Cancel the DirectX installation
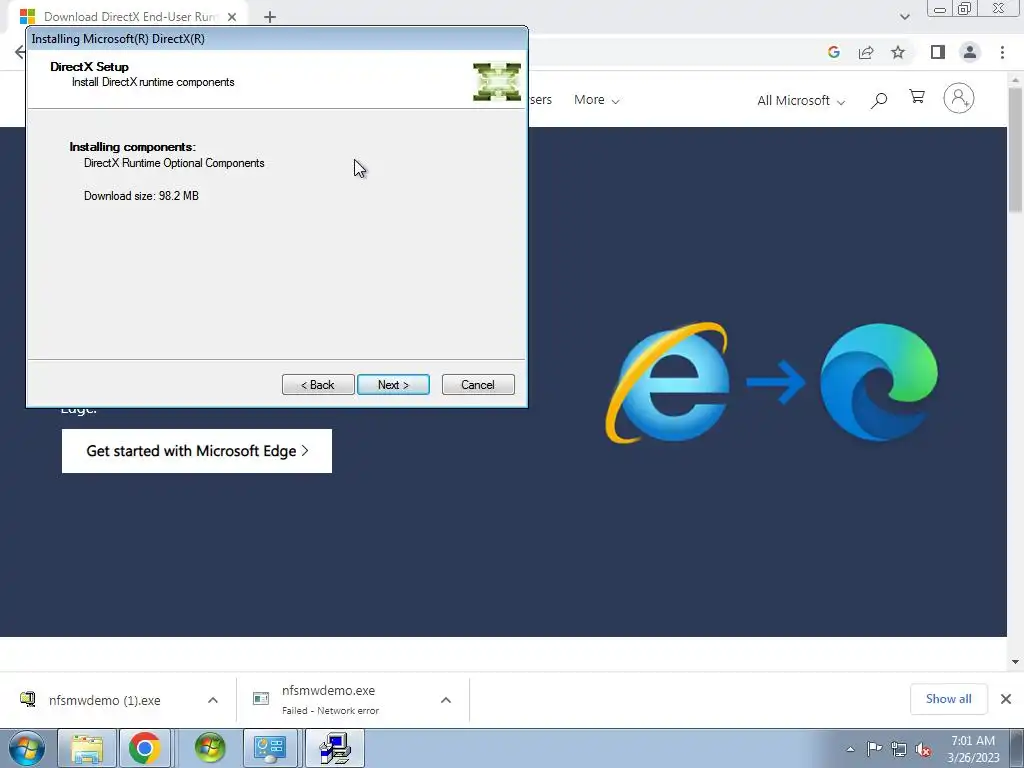1024x768 pixels. click(x=478, y=385)
